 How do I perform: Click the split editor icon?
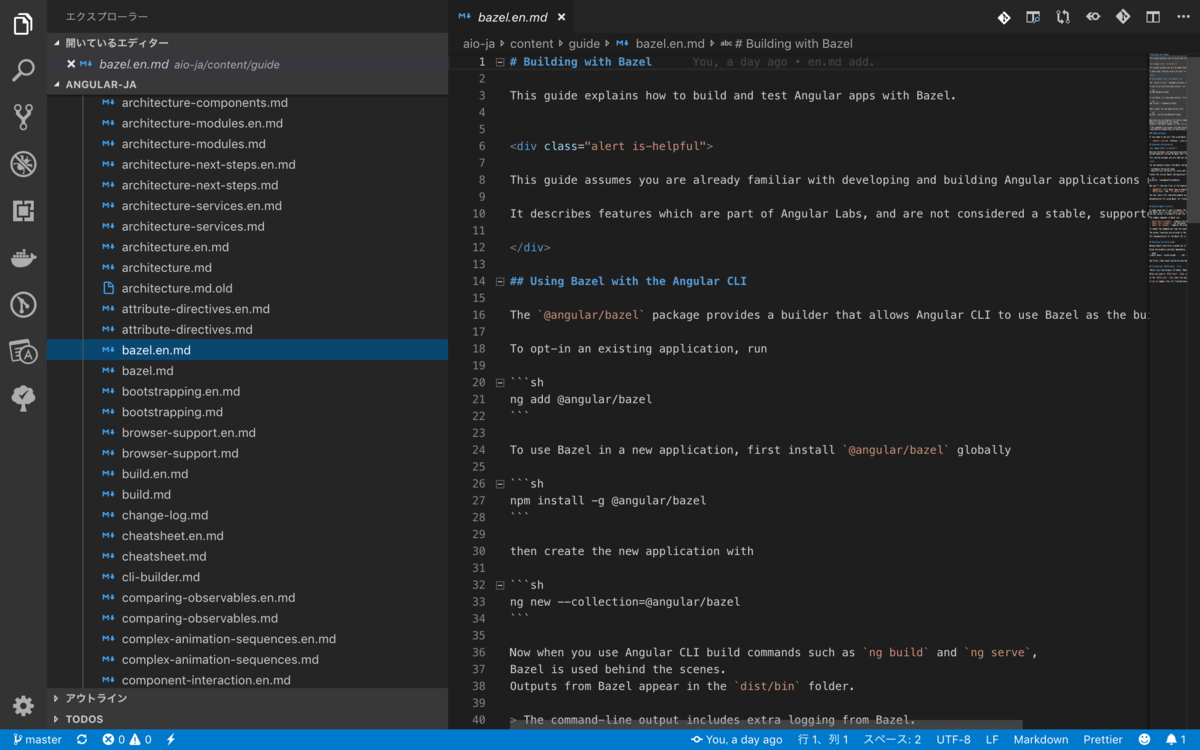(1153, 17)
